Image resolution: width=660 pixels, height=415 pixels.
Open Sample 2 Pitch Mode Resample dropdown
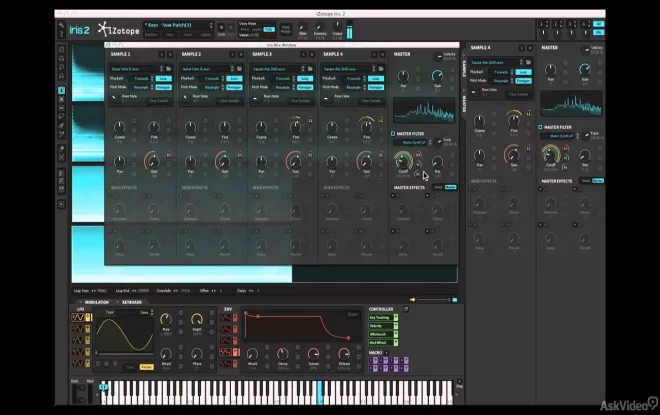[x=212, y=87]
